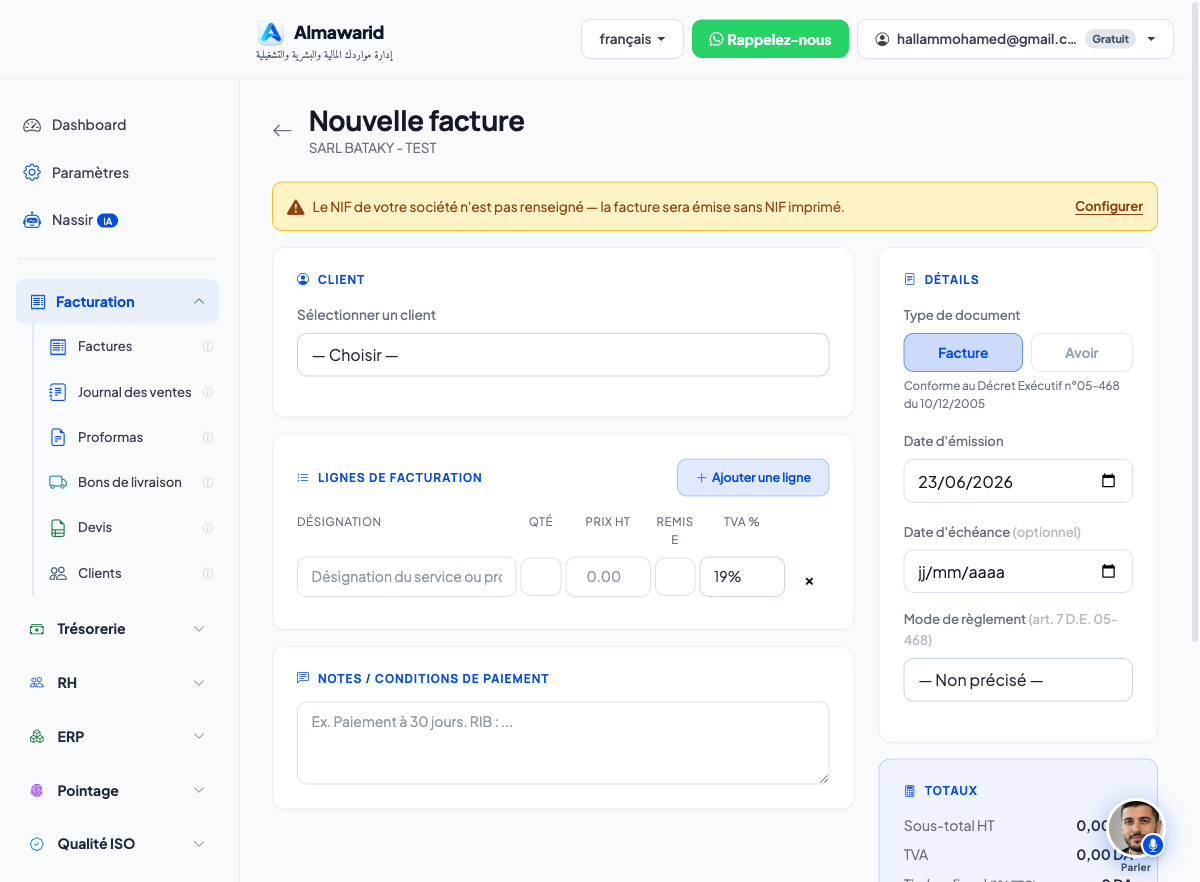
Task: Expand the Qualité ISO section
Action: click(117, 844)
